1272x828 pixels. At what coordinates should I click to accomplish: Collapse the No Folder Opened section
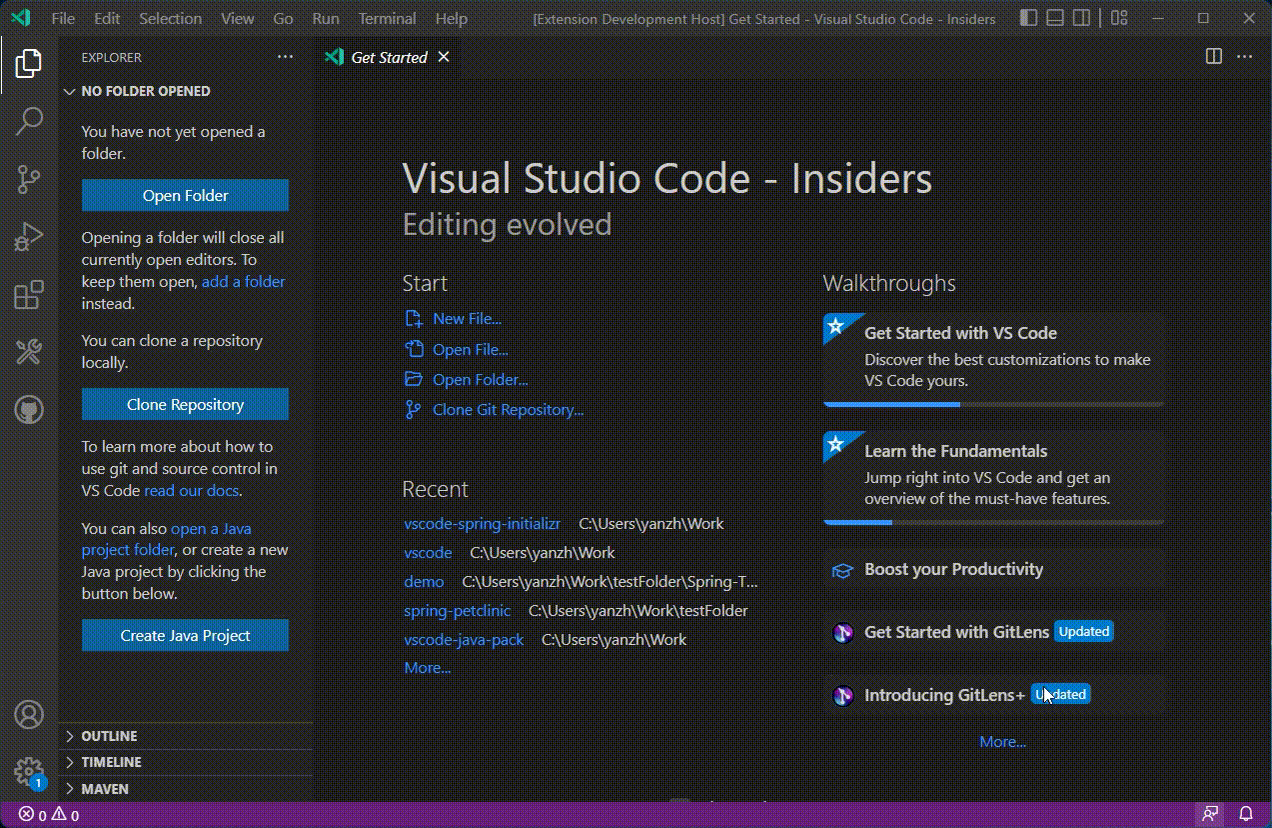(x=186, y=91)
